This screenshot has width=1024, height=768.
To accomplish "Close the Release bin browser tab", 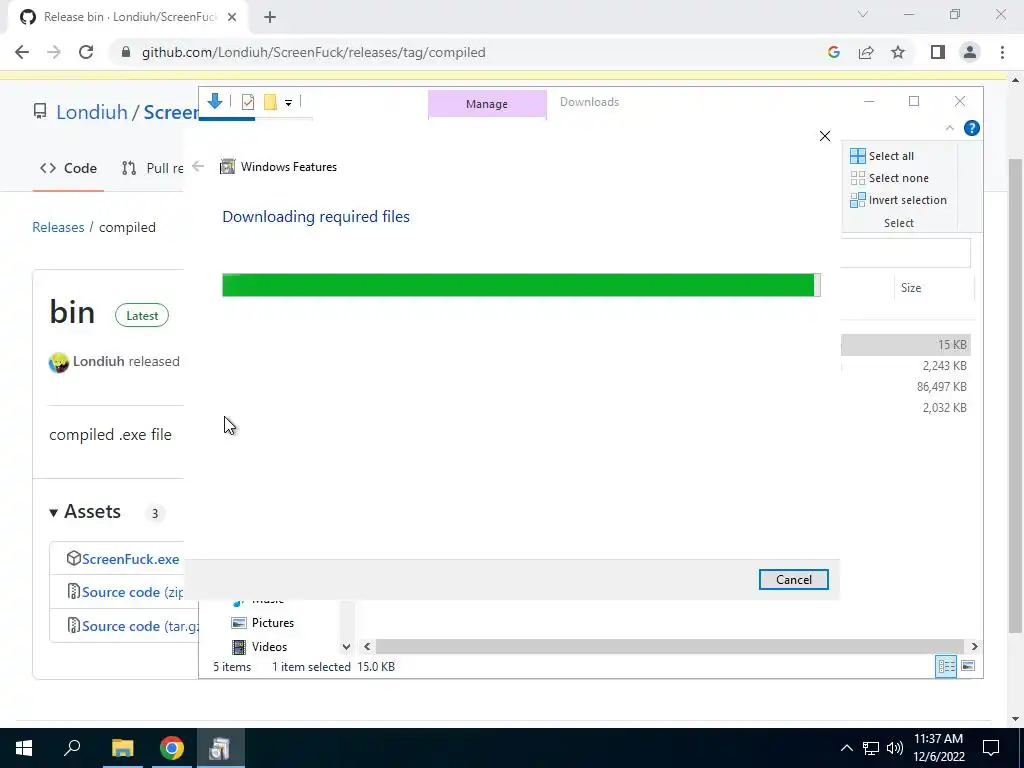I will pos(232,17).
